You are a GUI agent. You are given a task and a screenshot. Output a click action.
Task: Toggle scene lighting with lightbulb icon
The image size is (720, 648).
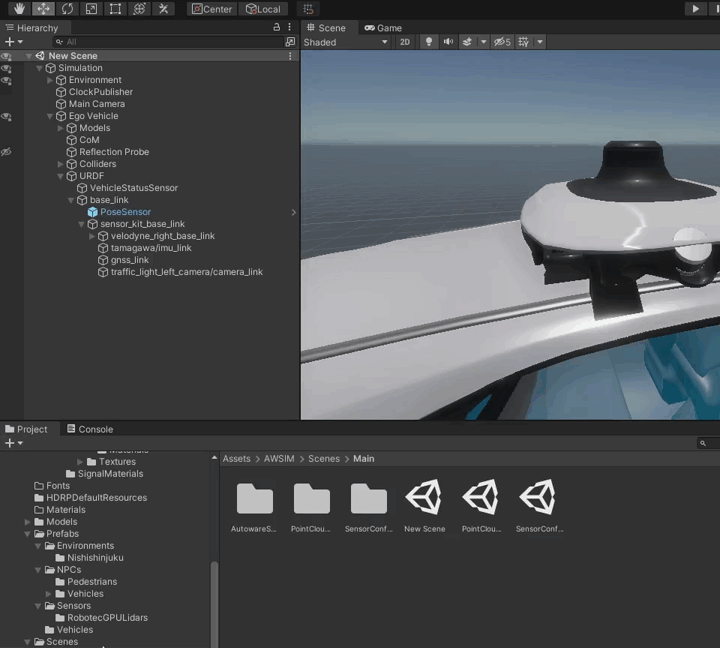[x=429, y=42]
